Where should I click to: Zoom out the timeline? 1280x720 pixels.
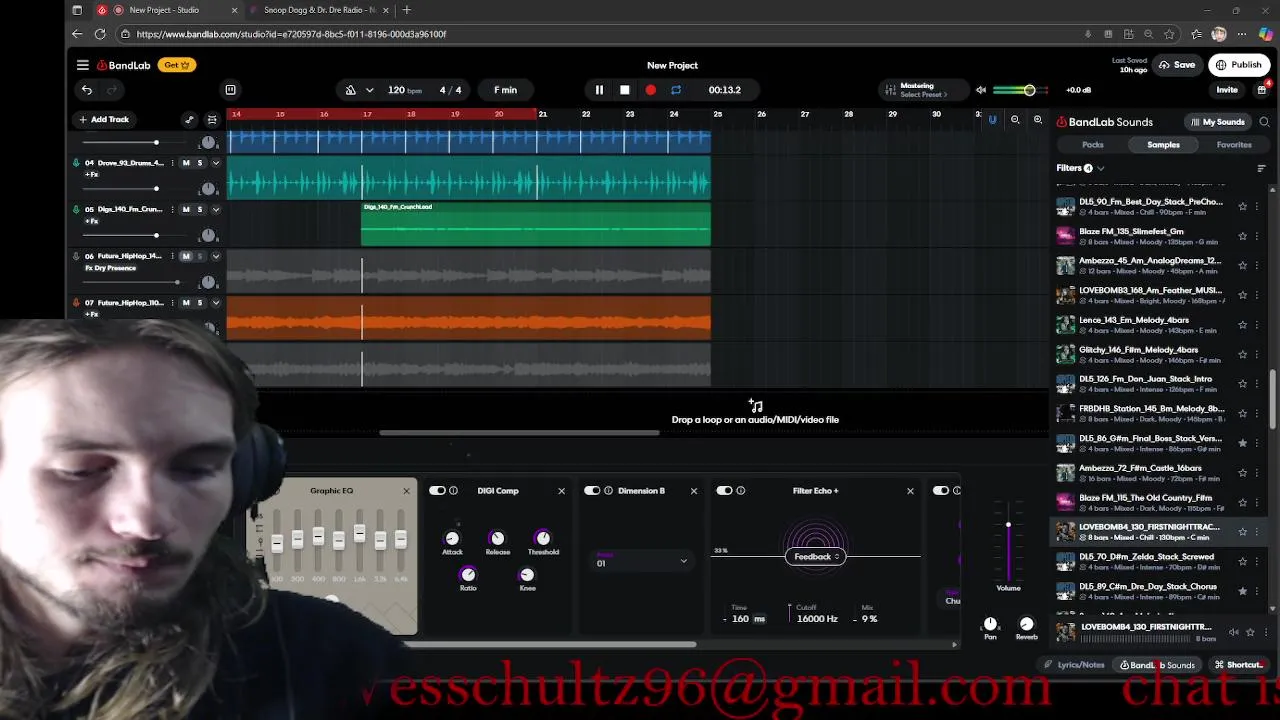click(x=1015, y=120)
